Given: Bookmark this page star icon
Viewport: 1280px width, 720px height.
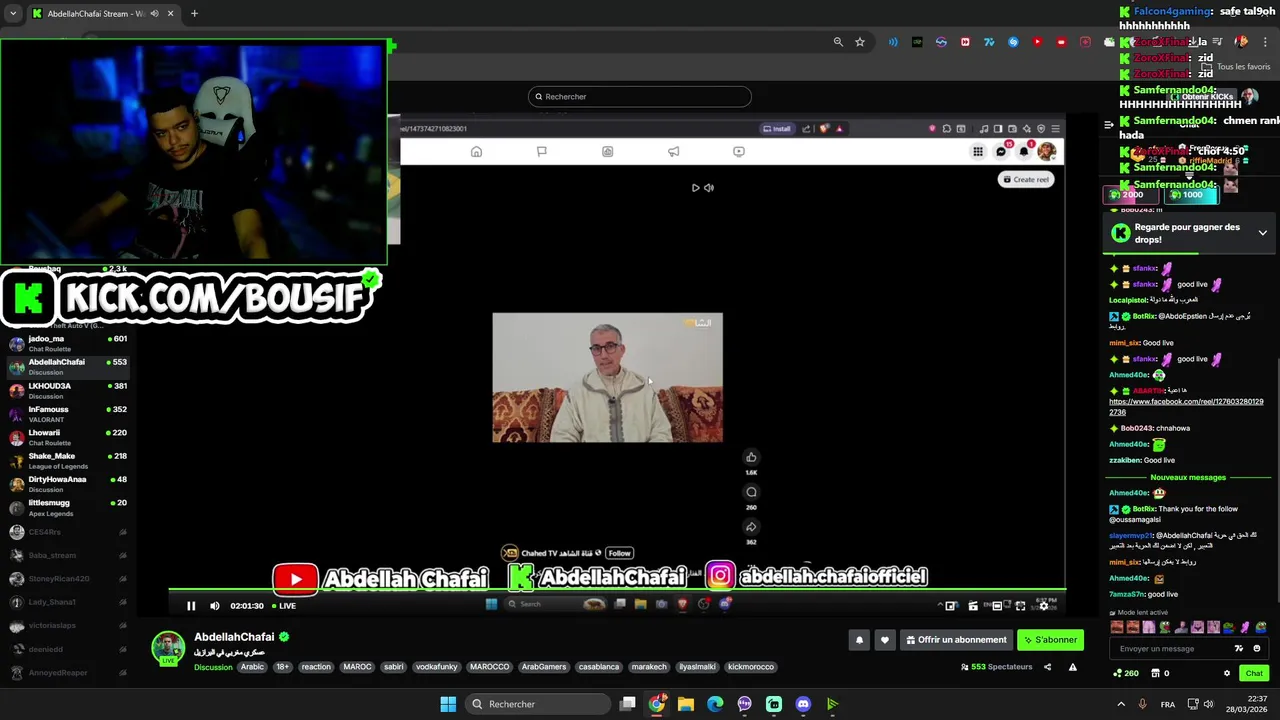Looking at the screenshot, I should [860, 42].
